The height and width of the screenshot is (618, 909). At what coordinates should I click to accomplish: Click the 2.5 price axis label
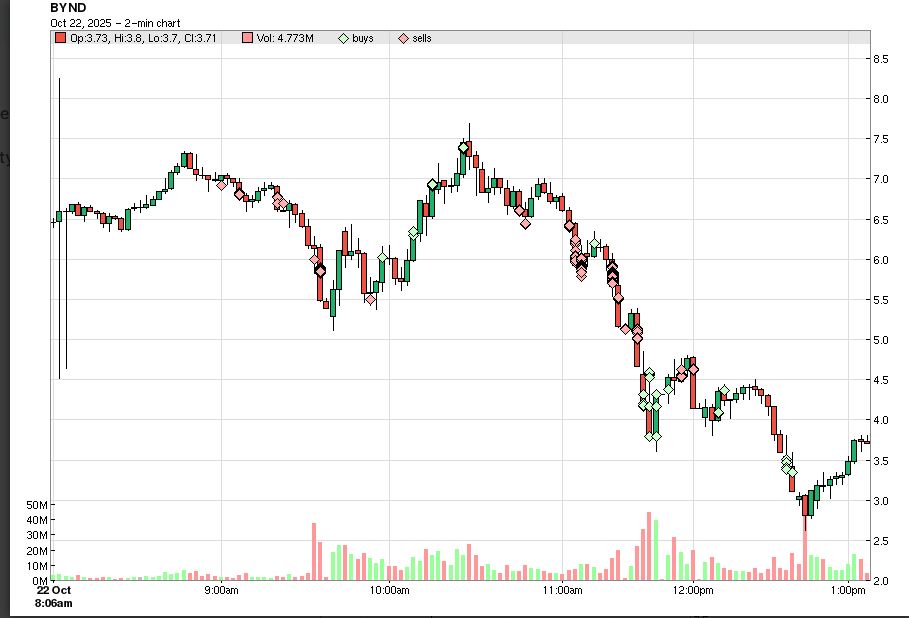click(x=881, y=541)
